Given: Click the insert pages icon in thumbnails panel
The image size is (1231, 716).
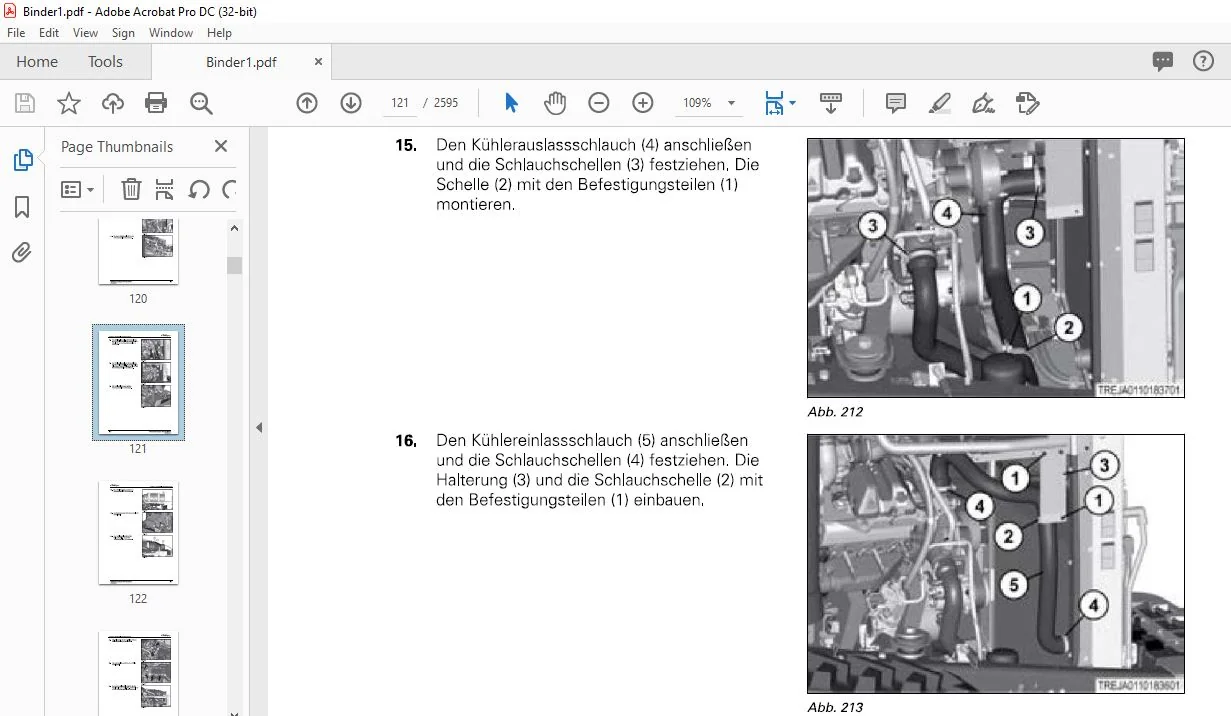Looking at the screenshot, I should [x=165, y=189].
